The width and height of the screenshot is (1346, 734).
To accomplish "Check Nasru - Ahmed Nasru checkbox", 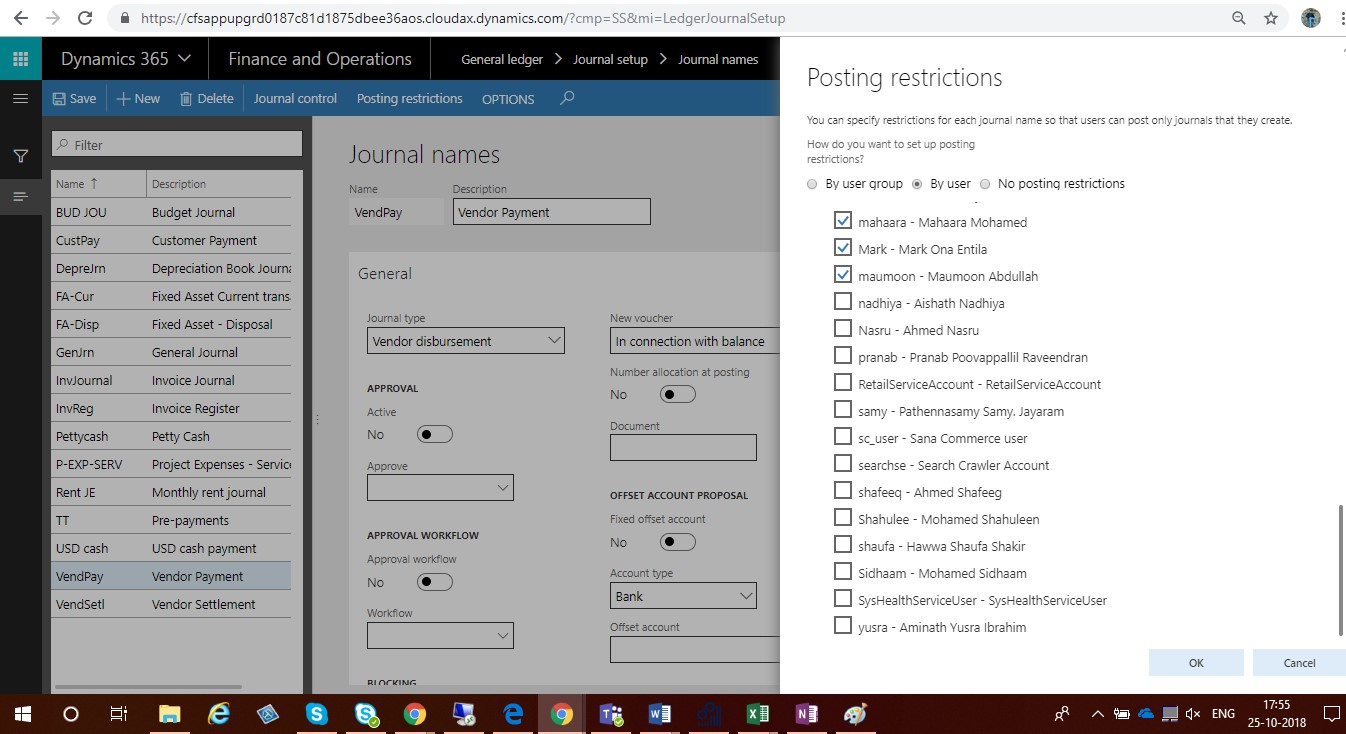I will point(842,329).
